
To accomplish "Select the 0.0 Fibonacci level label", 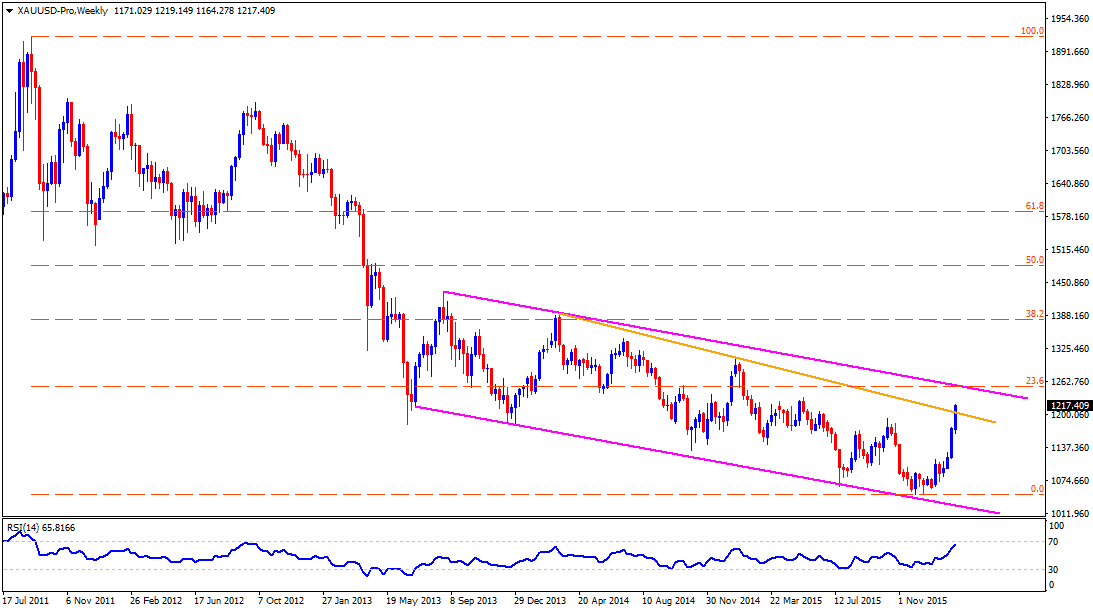I will coord(1037,489).
